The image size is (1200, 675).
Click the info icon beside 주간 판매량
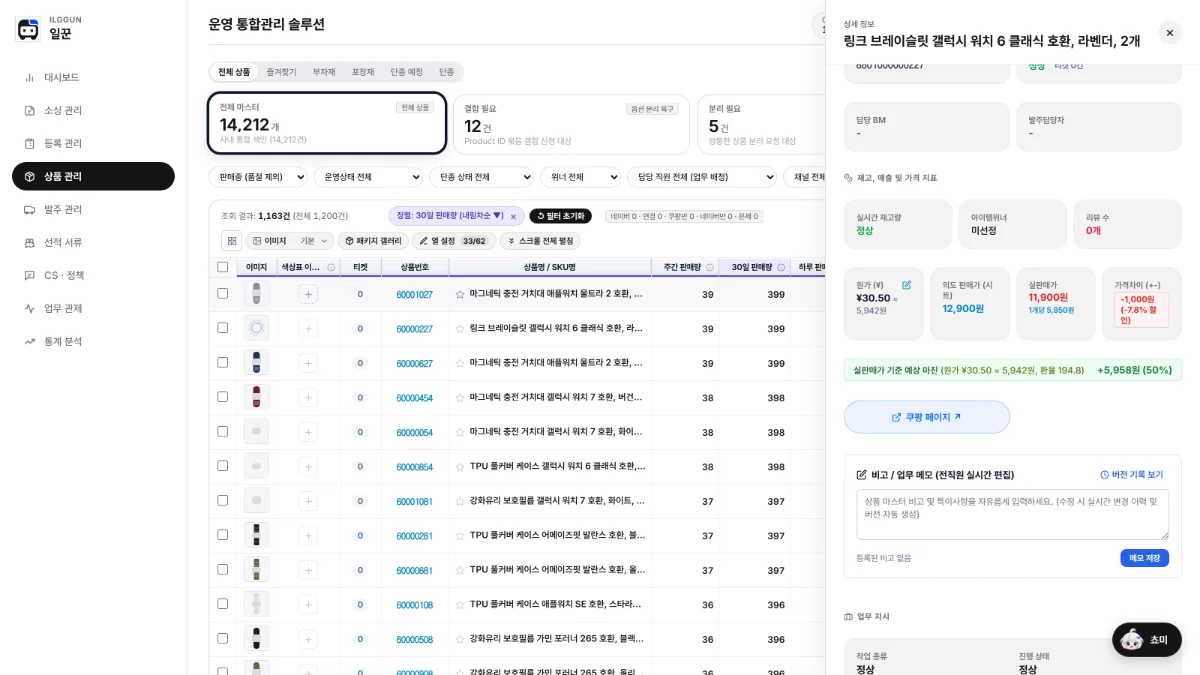tap(710, 267)
